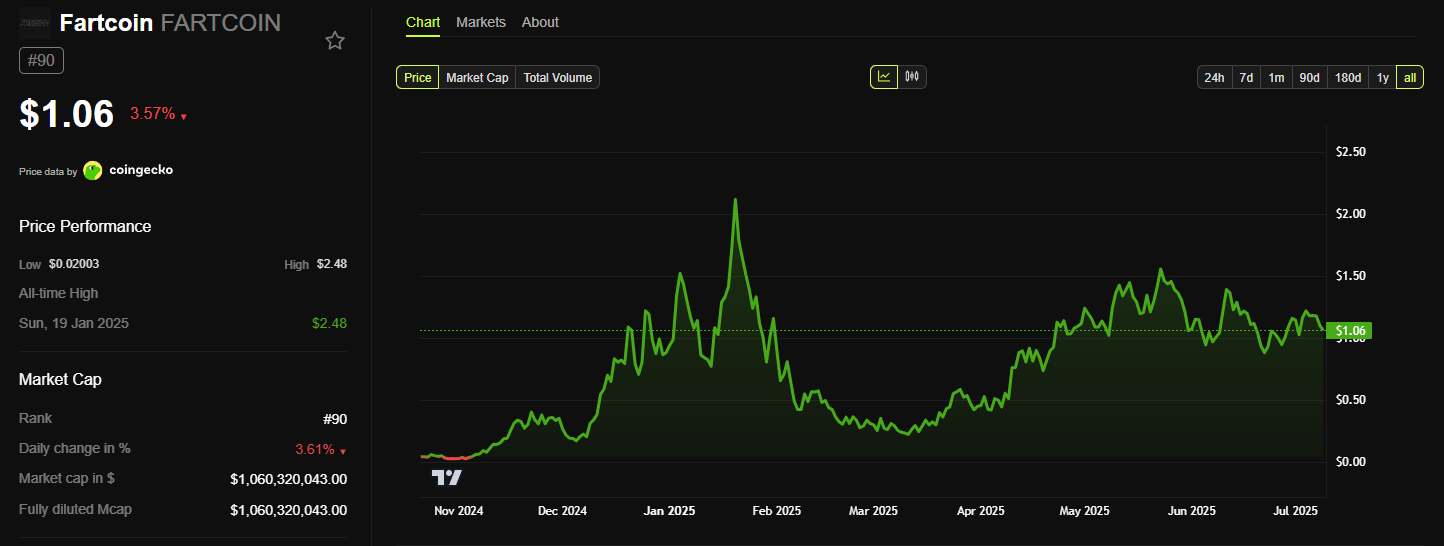Click the TradingView logo on chart
The image size is (1444, 546).
tap(446, 477)
